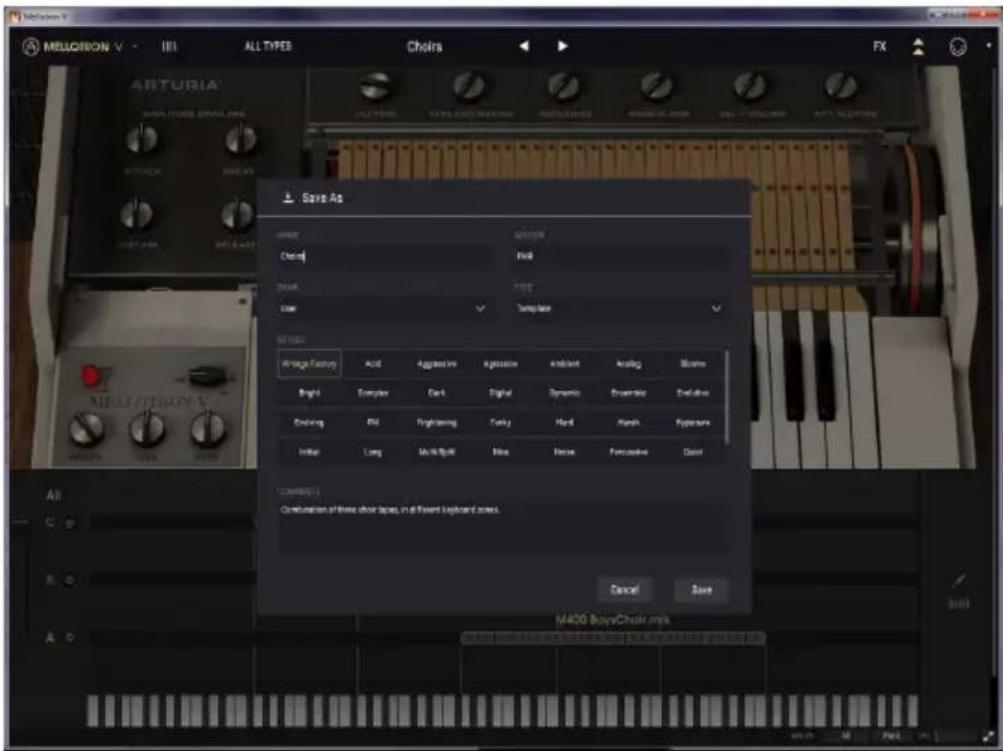Select the All tracks tab
This screenshot has height=751, width=1003.
point(54,494)
